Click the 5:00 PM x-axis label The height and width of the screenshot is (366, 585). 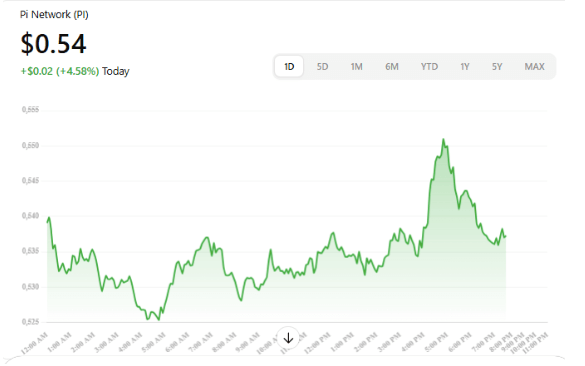436,343
